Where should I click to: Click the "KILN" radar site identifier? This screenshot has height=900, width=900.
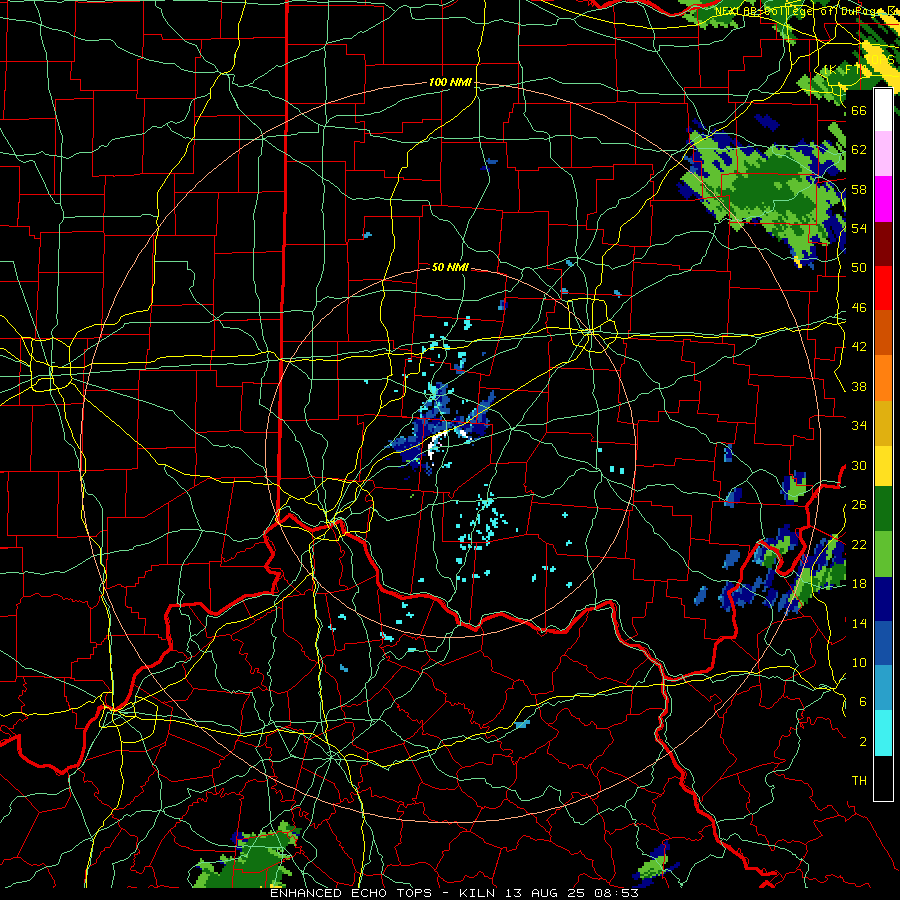point(479,893)
